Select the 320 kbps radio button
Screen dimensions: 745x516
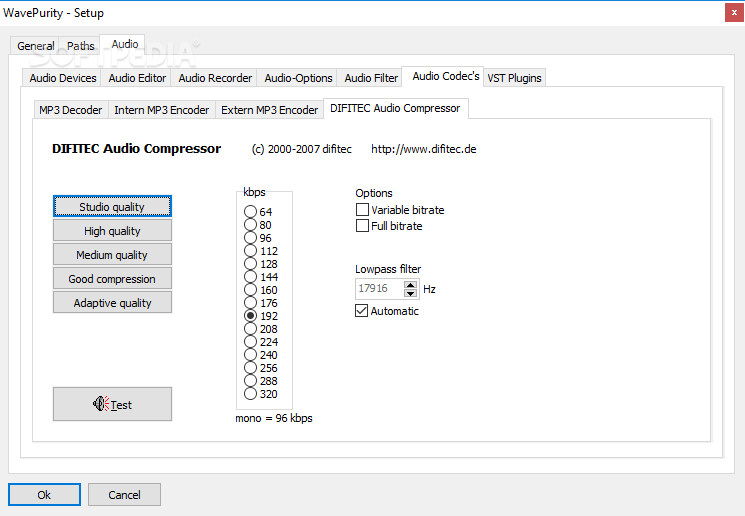coord(250,393)
